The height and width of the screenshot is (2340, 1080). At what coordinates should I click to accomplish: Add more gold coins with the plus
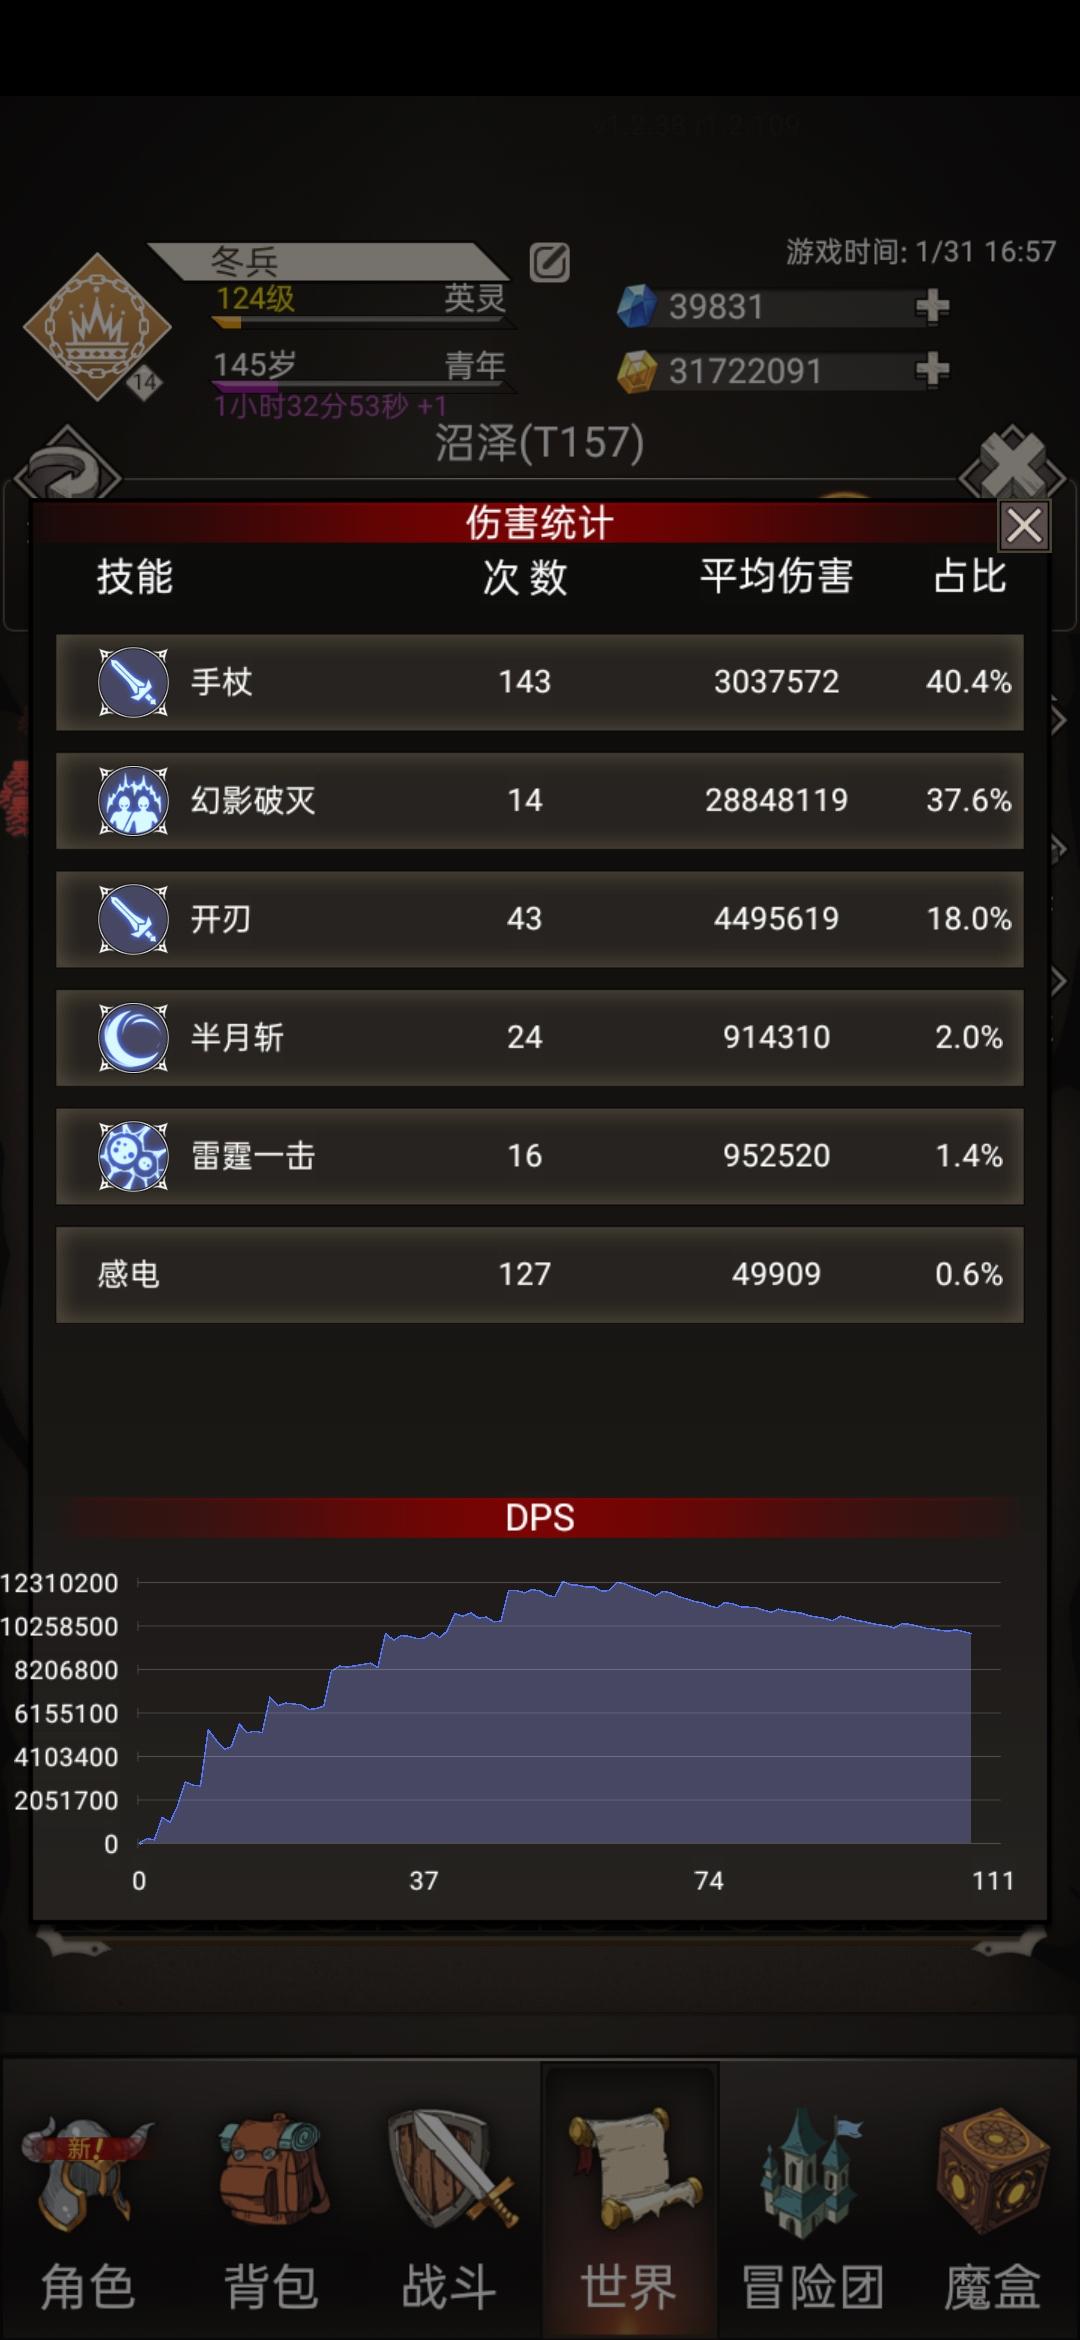pyautogui.click(x=932, y=370)
